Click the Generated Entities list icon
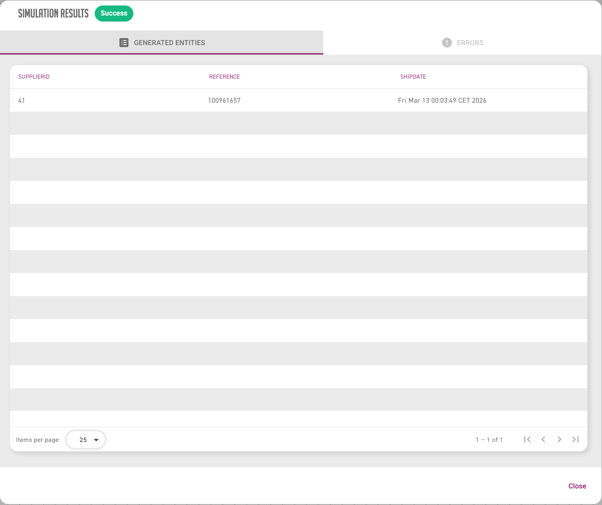Image resolution: width=602 pixels, height=505 pixels. click(x=124, y=43)
